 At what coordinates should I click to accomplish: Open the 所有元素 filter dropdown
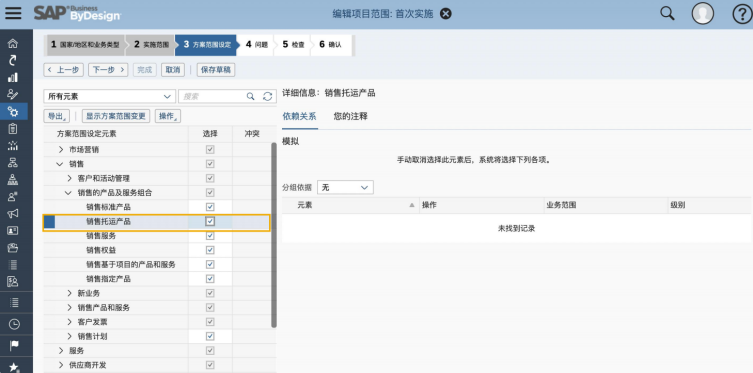109,96
